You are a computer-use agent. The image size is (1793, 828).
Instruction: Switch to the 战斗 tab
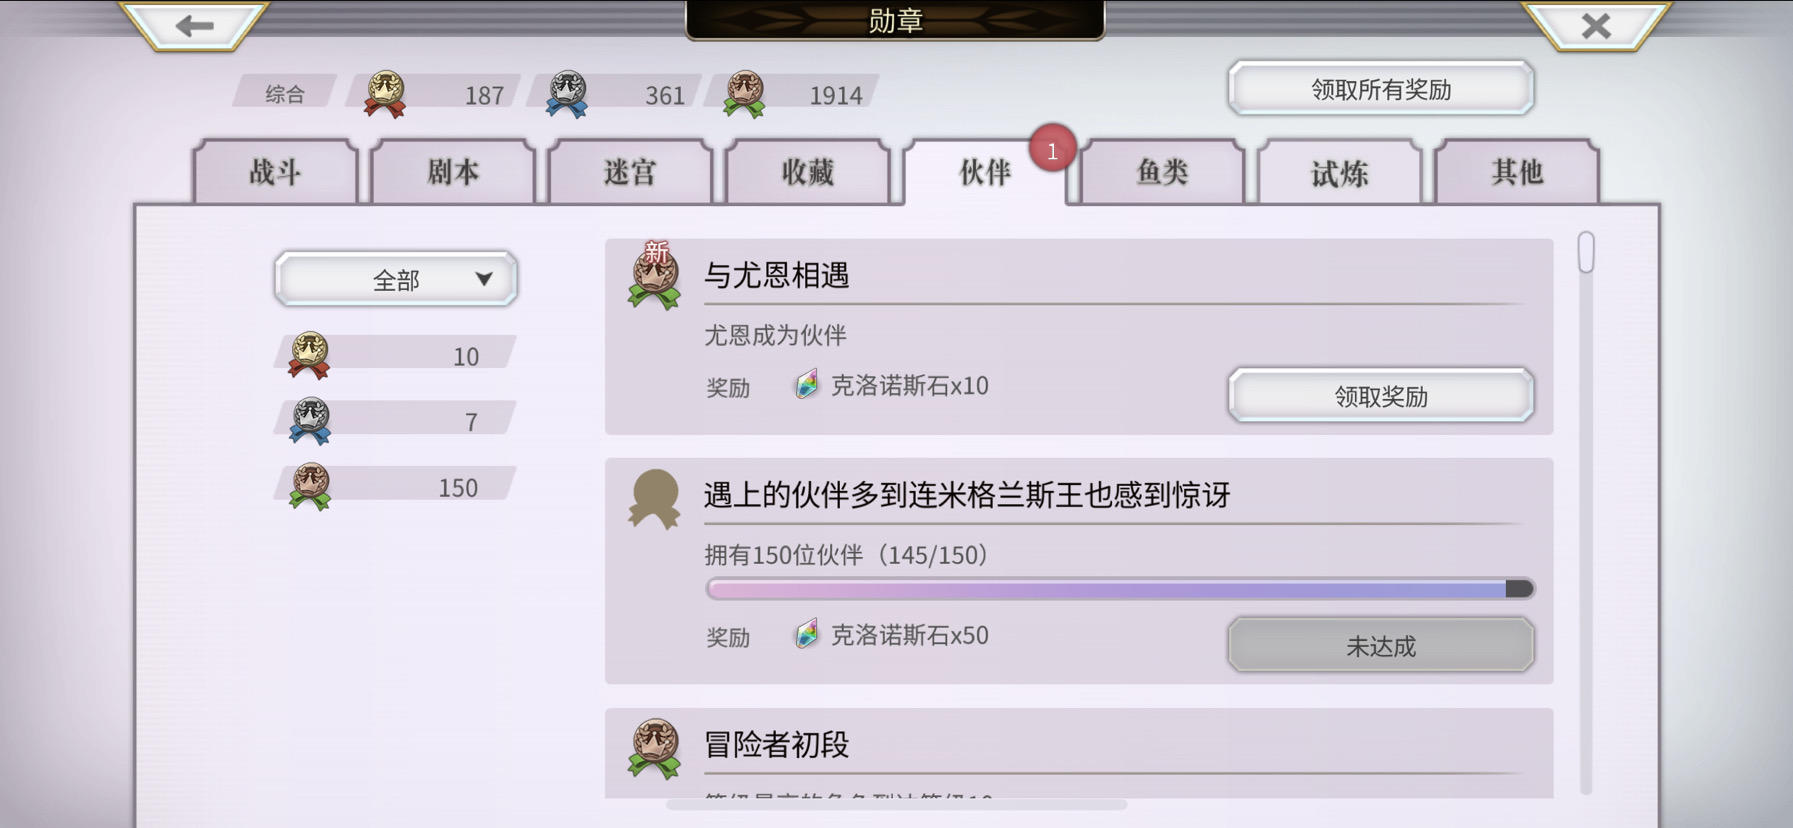pos(275,172)
